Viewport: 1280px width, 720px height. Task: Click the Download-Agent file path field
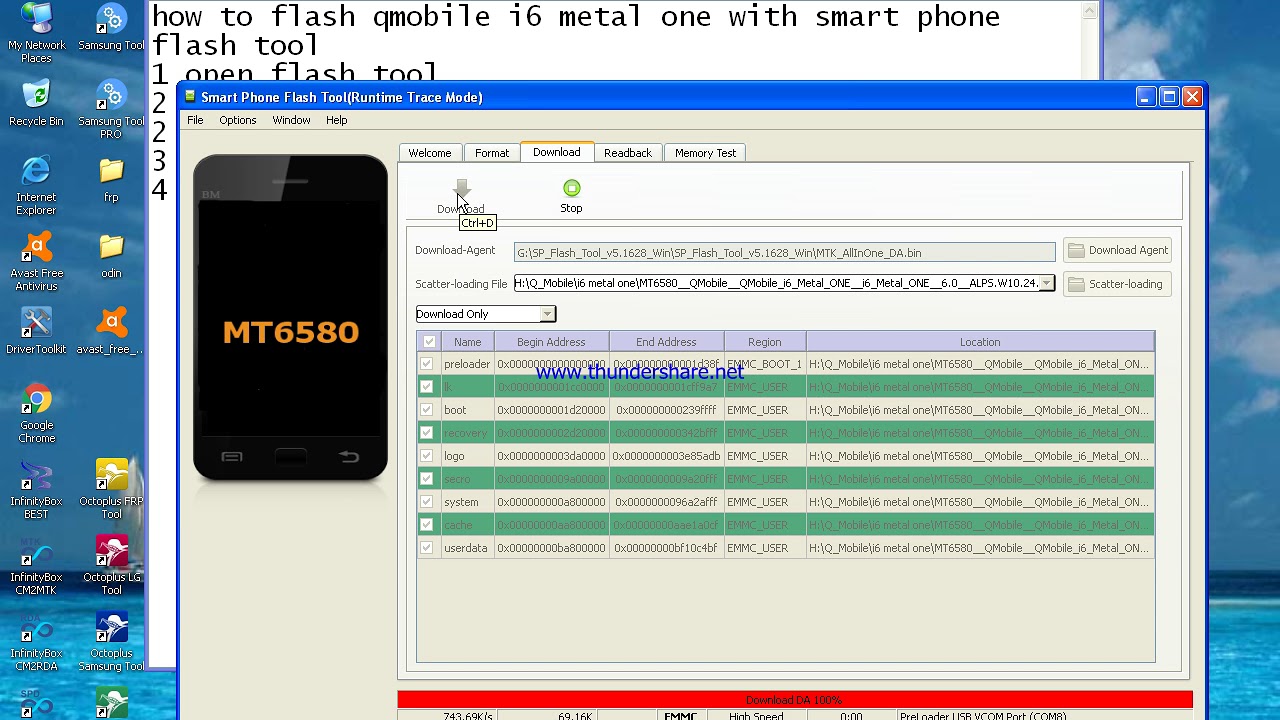[785, 253]
